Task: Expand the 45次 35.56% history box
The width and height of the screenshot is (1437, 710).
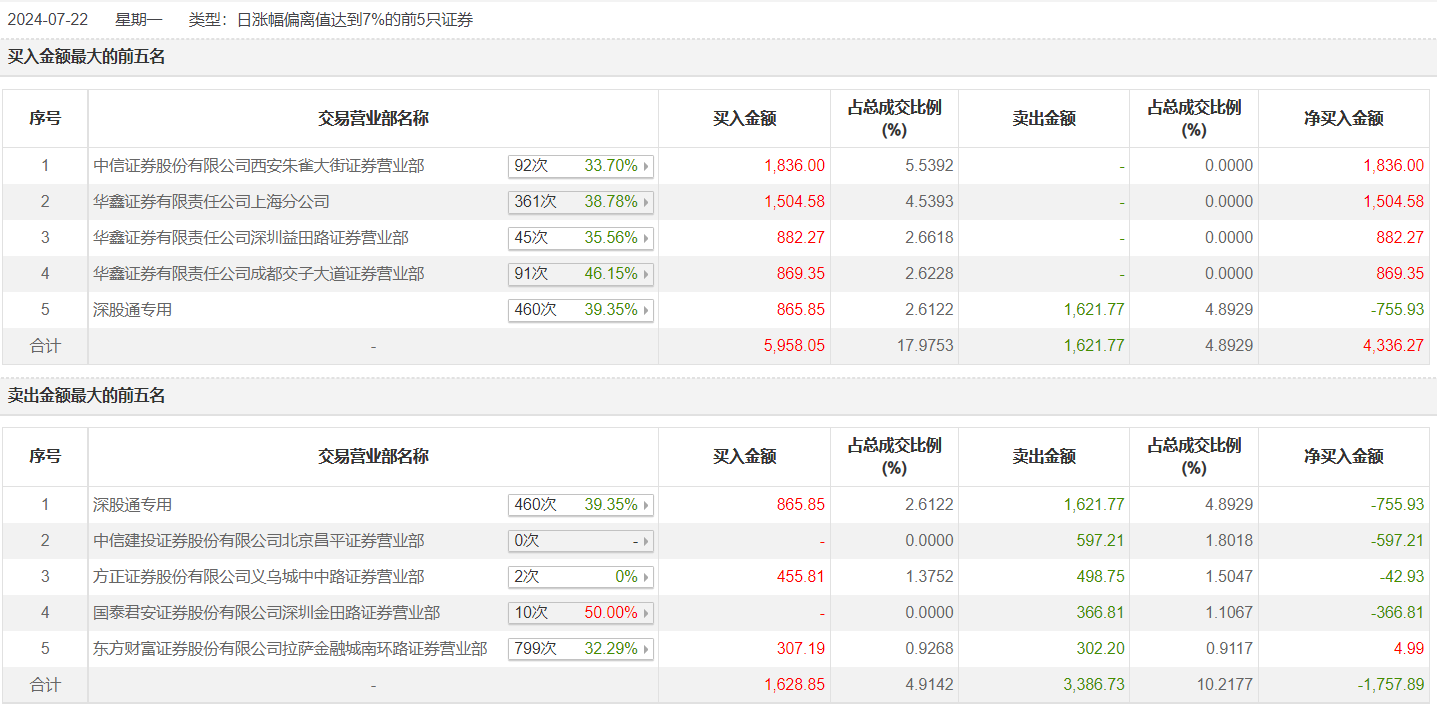Action: (x=581, y=238)
